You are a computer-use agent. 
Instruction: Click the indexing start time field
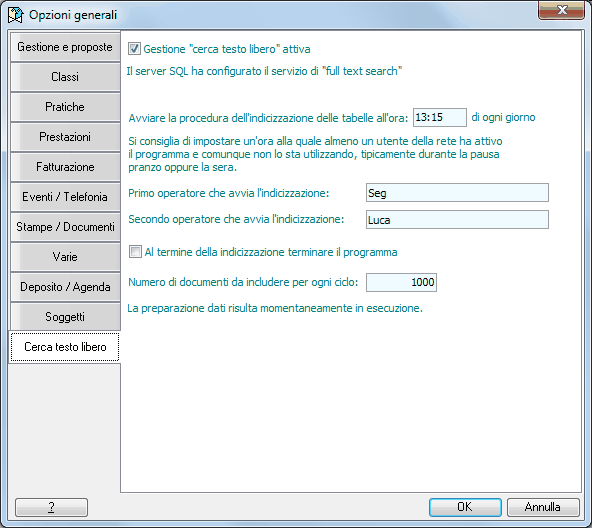[440, 117]
